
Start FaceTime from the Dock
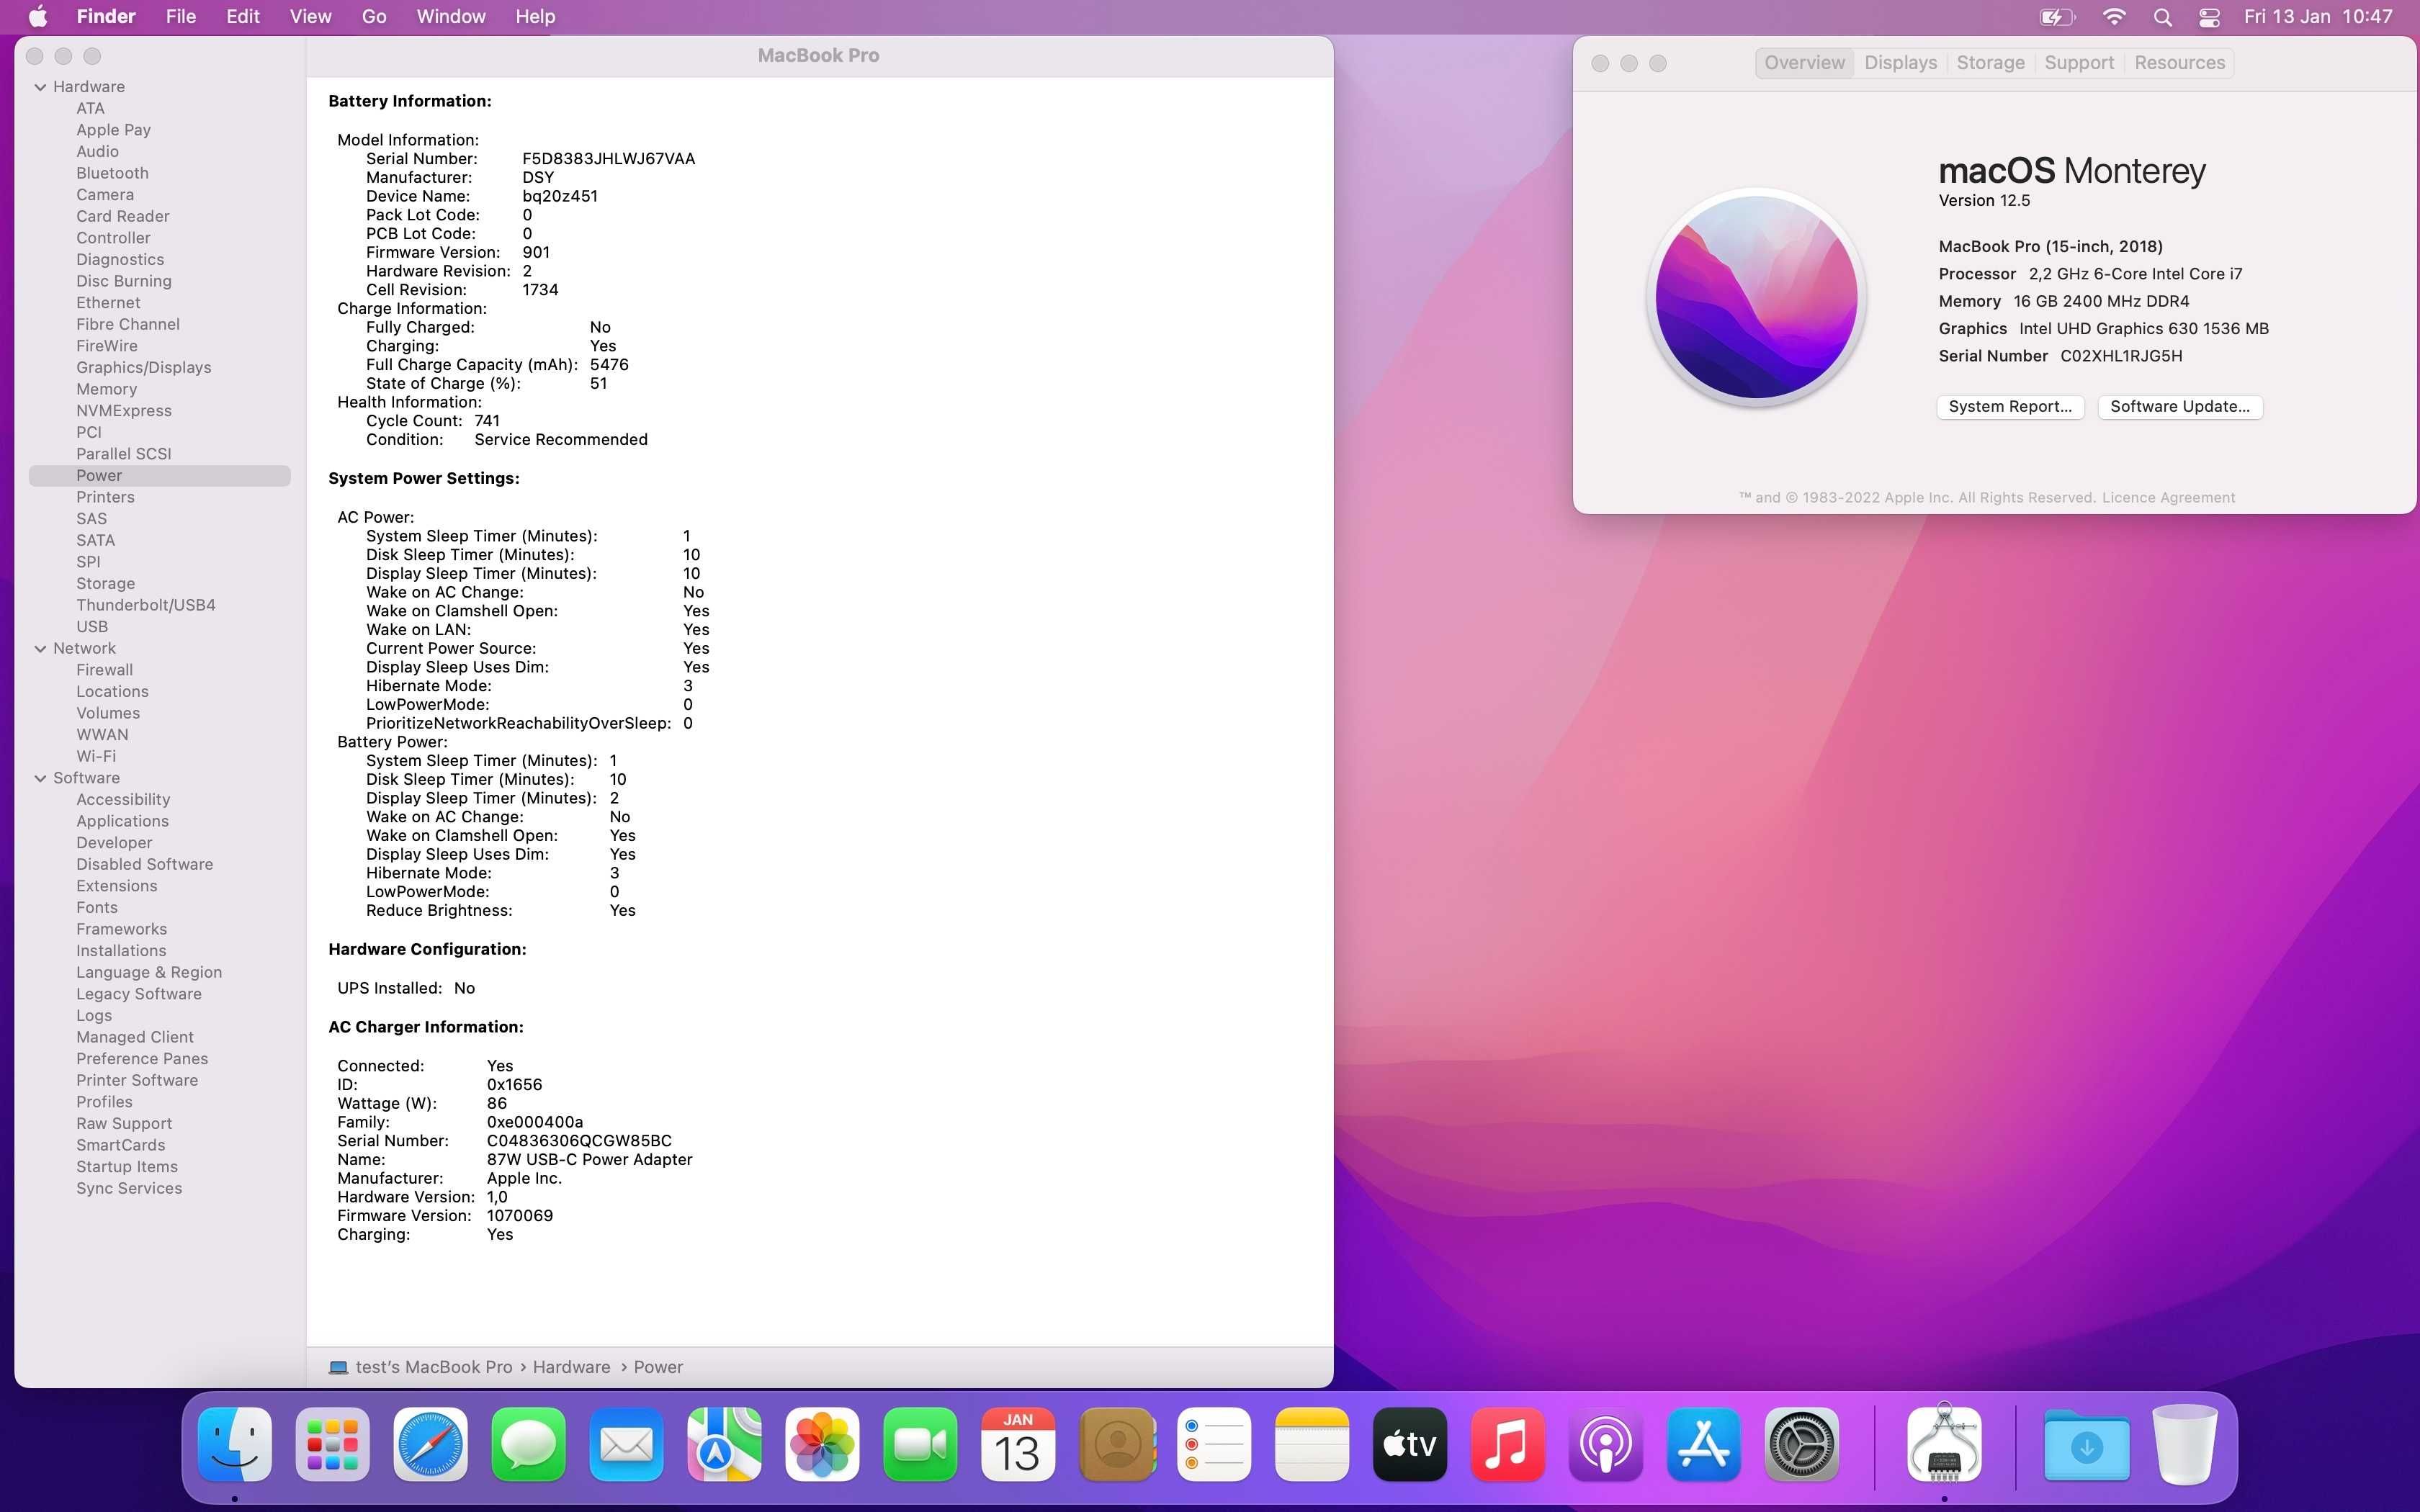tap(921, 1445)
